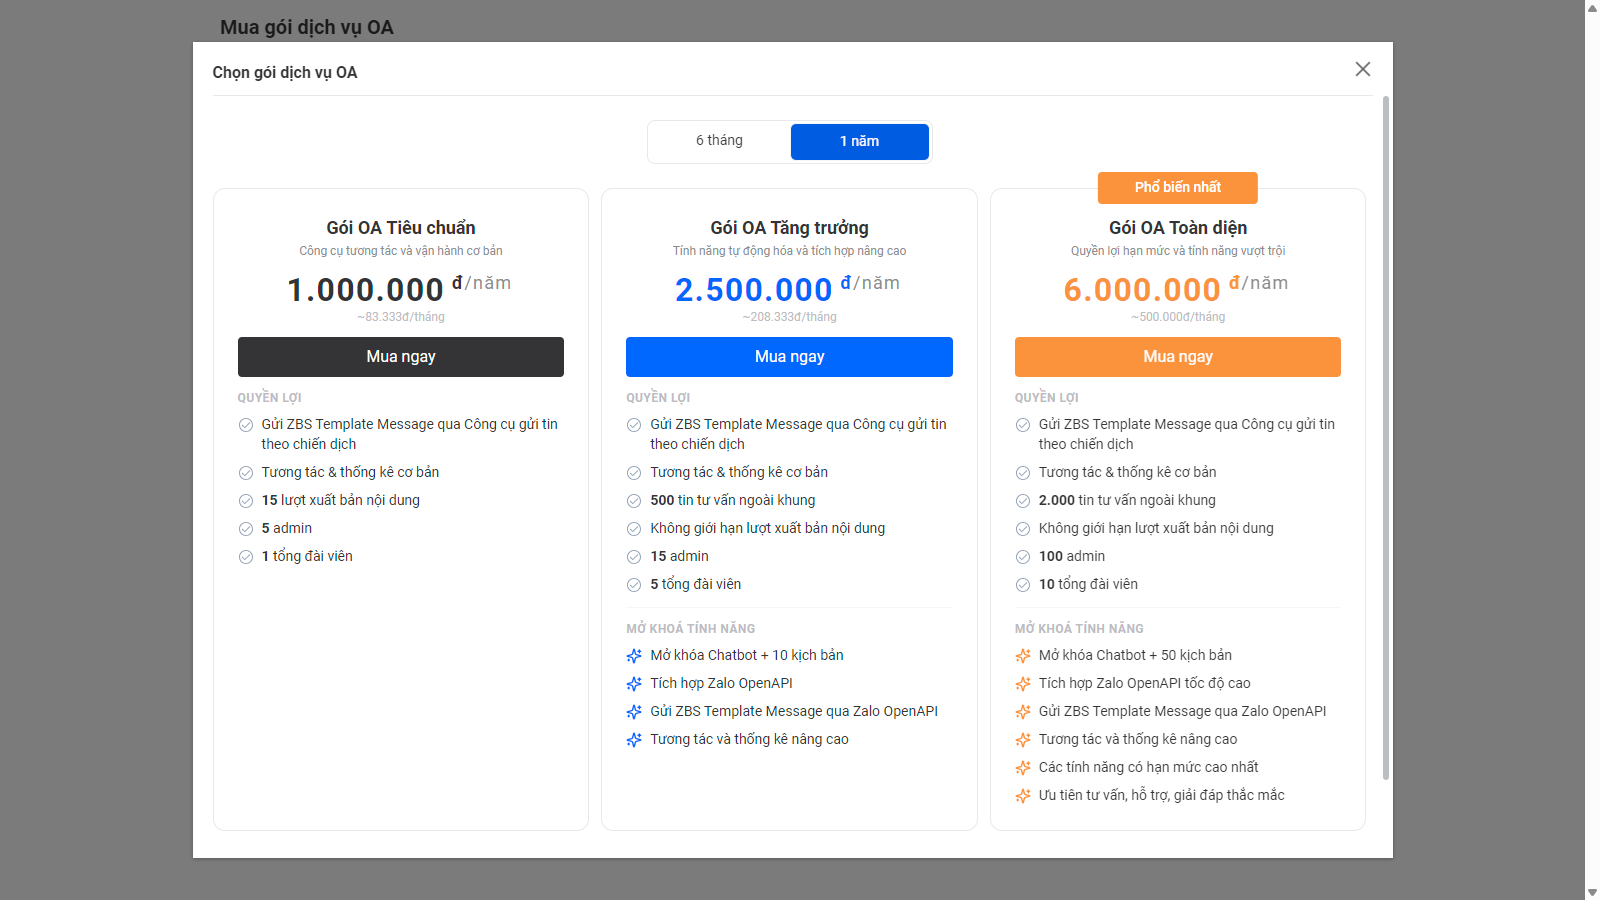Click check icon beside 100 admin
The height and width of the screenshot is (900, 1600).
click(1023, 557)
